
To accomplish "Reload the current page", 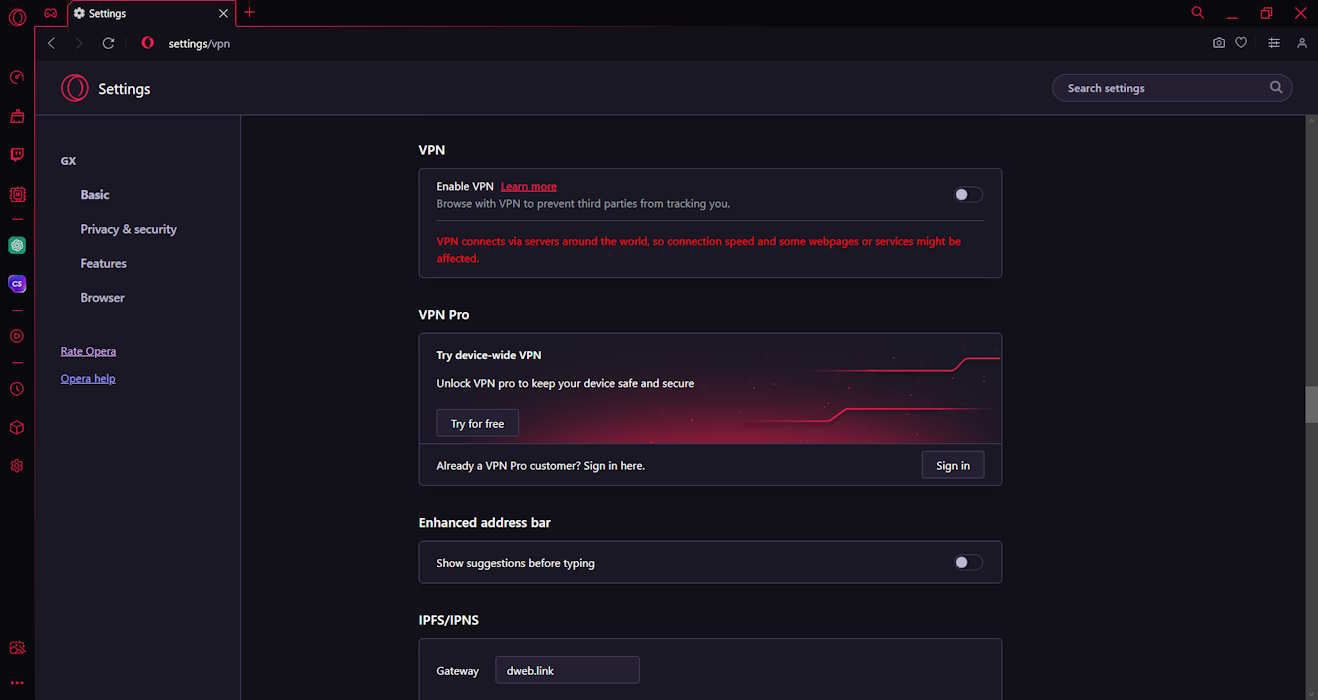I will coord(108,43).
